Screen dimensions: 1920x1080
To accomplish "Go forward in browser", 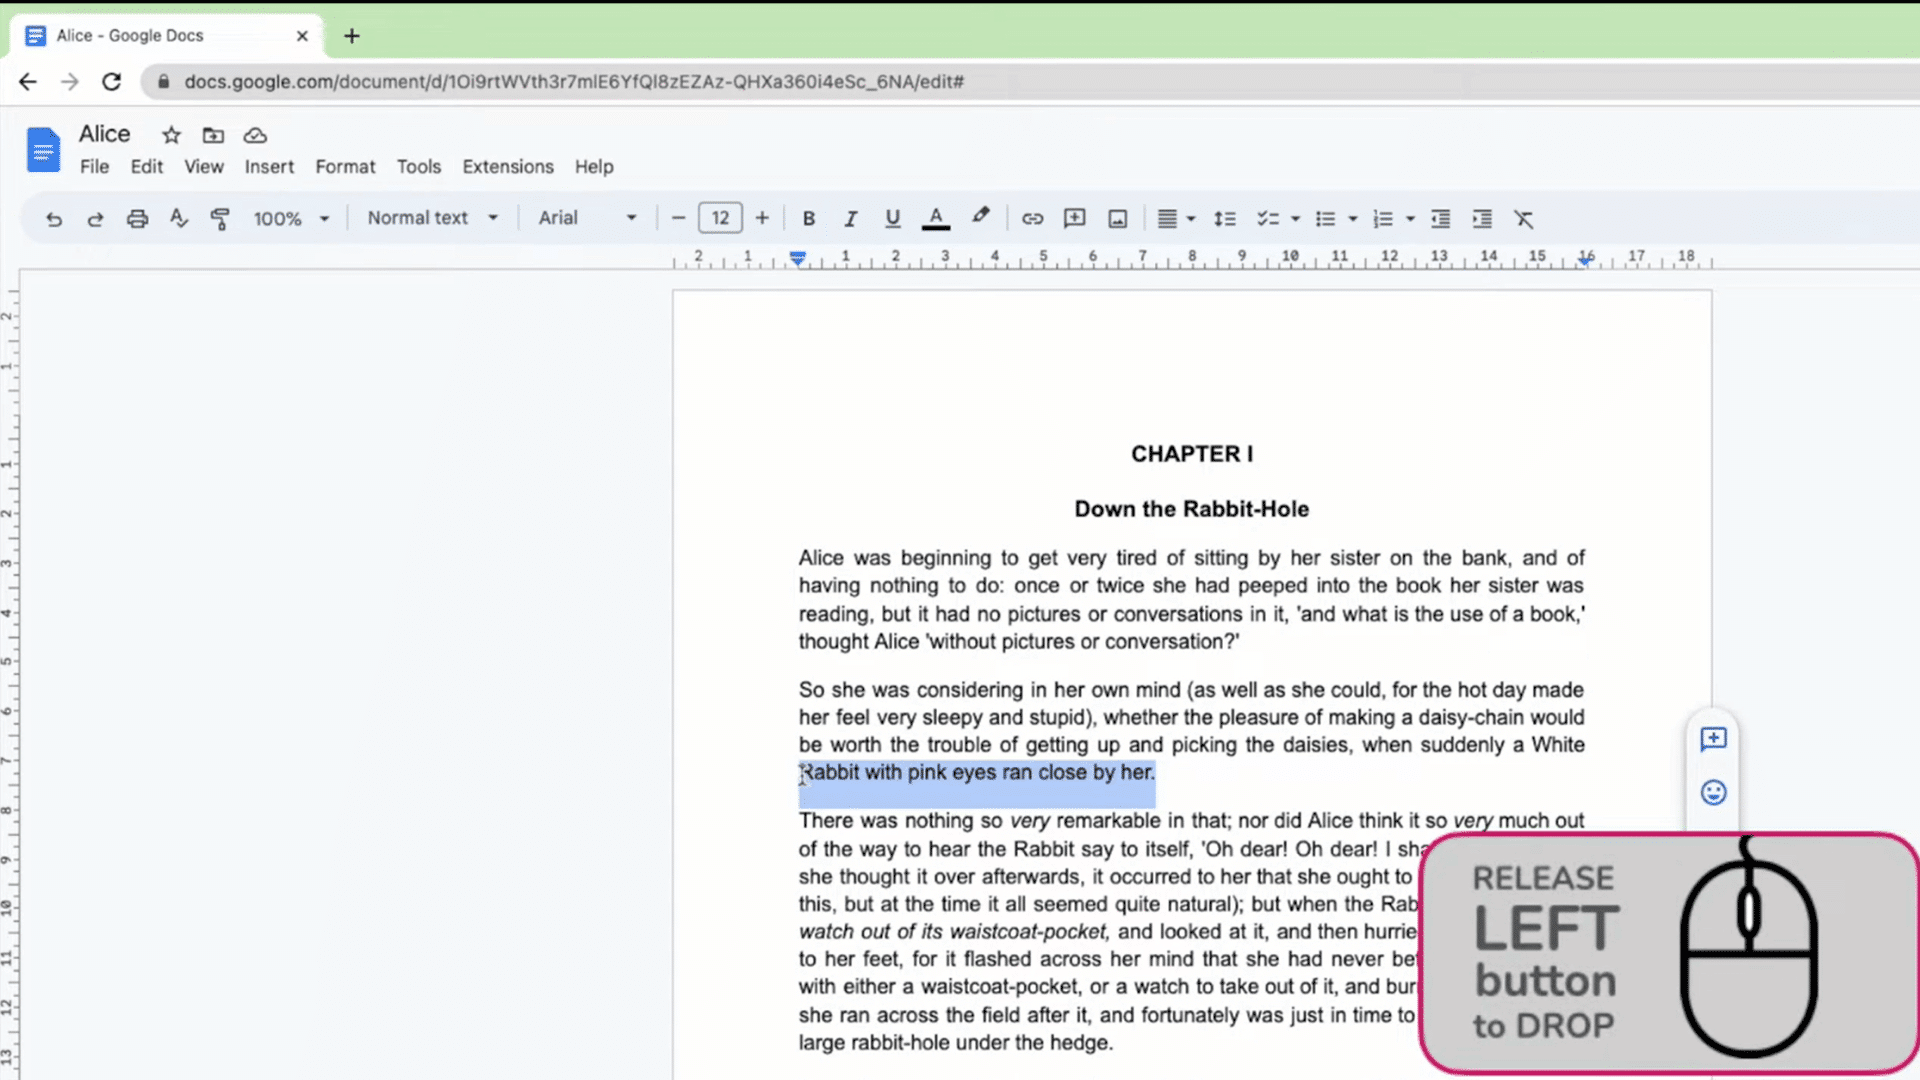I will coord(69,82).
